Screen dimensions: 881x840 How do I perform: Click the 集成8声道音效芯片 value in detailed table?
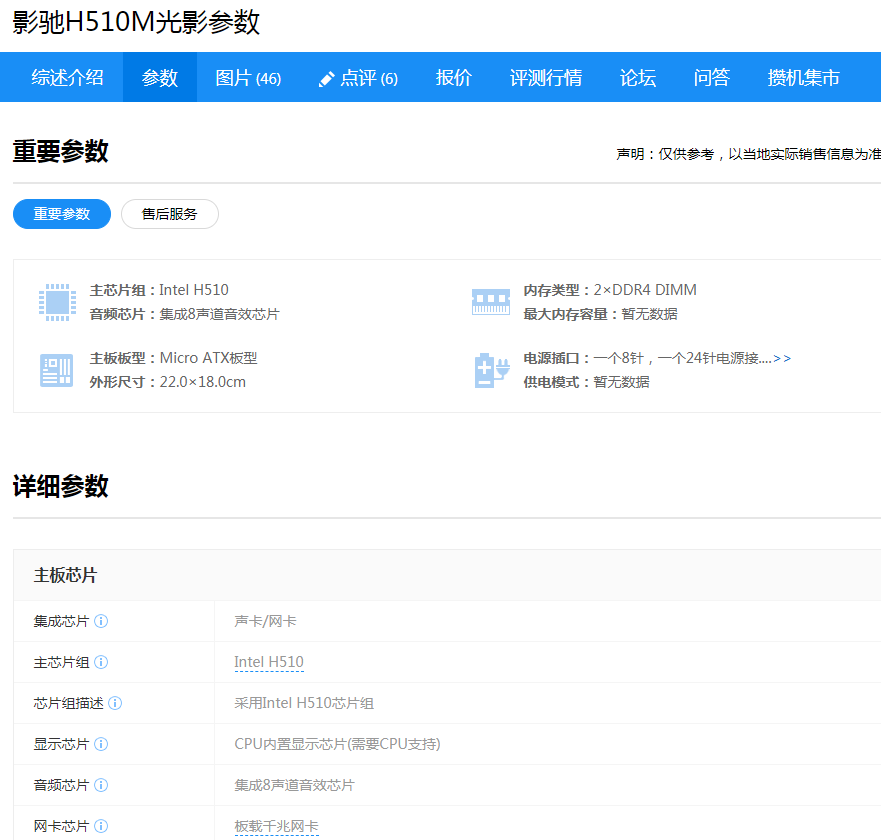tap(294, 785)
